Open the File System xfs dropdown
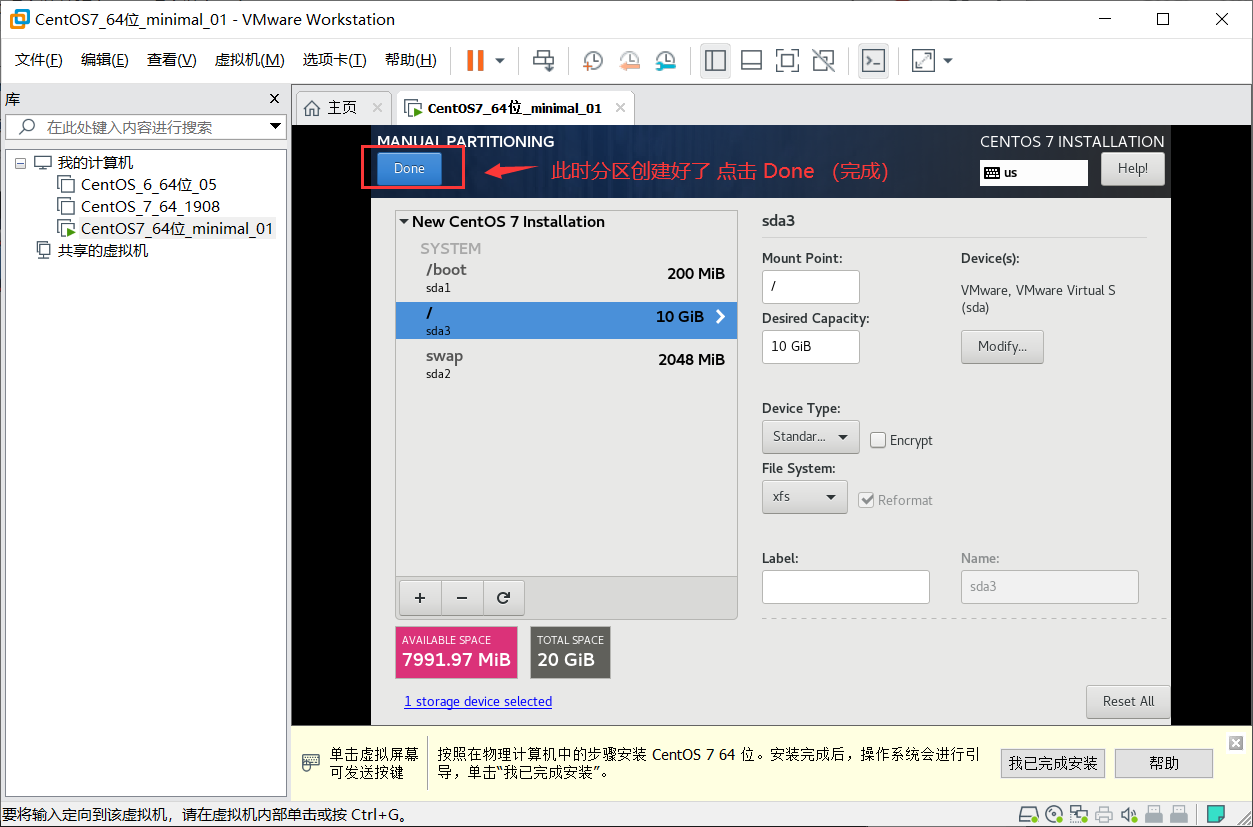 804,496
